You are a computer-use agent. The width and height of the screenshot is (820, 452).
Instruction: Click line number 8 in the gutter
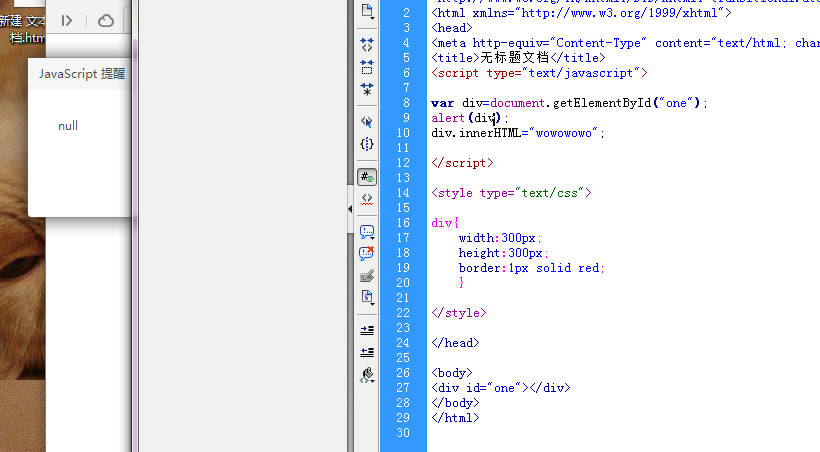(406, 103)
